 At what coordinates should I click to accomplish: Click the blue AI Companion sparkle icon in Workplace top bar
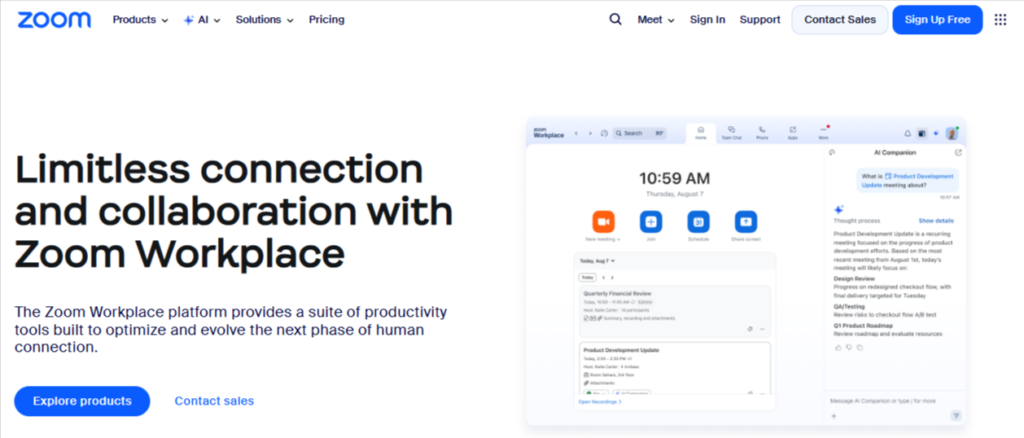936,133
